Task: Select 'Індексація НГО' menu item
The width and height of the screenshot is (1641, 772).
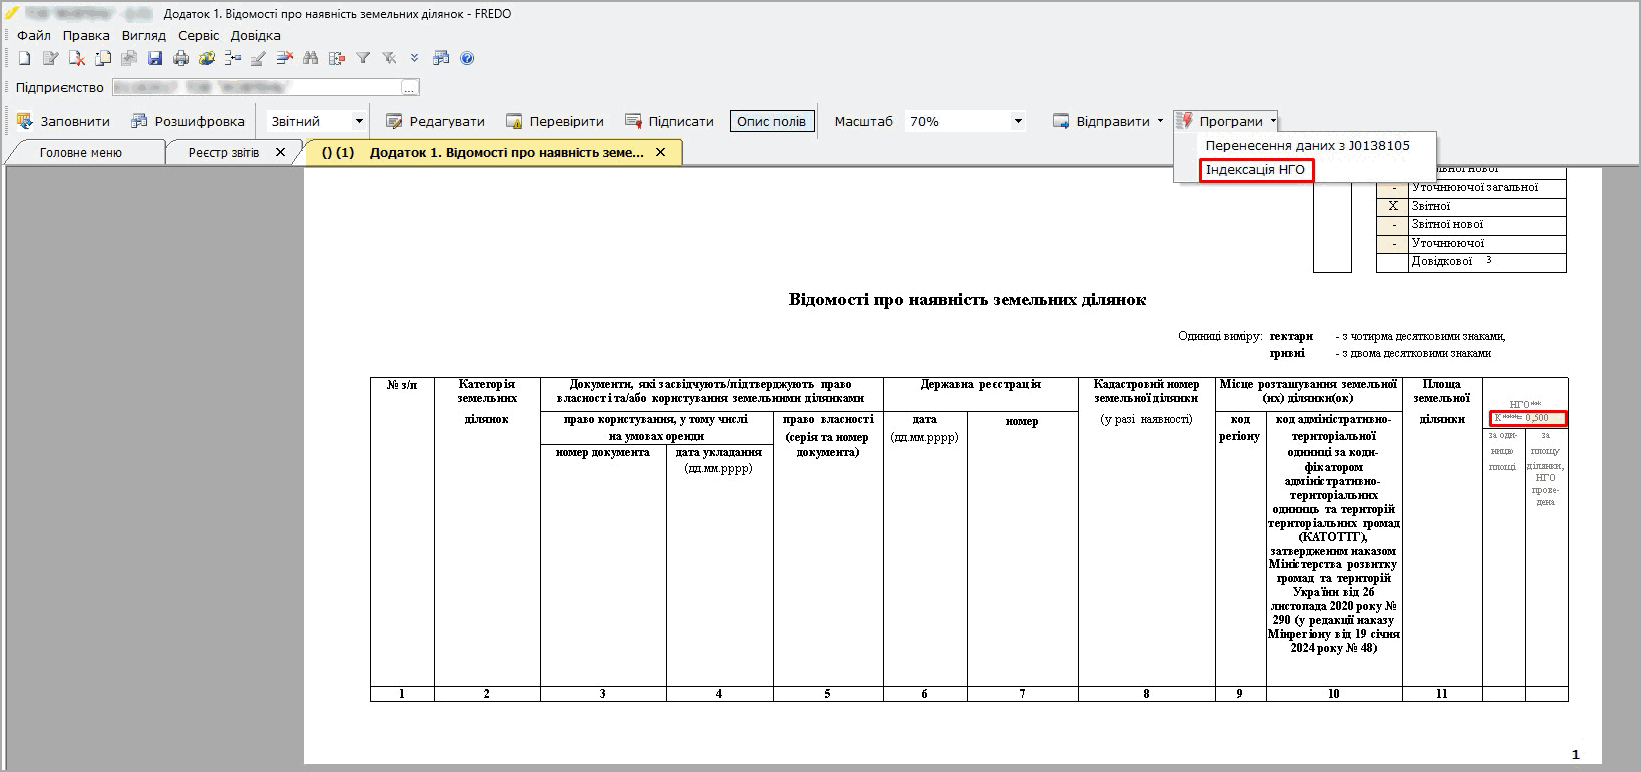Action: click(x=1255, y=170)
